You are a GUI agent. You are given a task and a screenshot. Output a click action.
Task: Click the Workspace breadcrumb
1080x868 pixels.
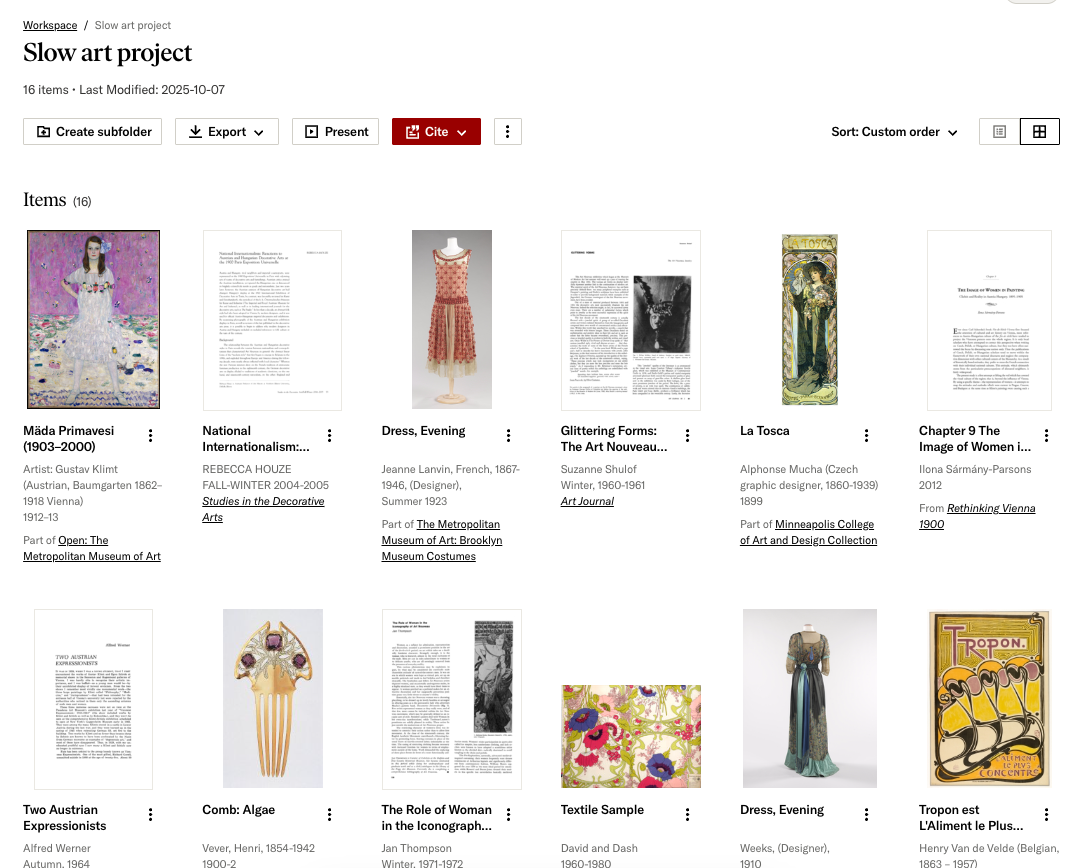[x=49, y=25]
